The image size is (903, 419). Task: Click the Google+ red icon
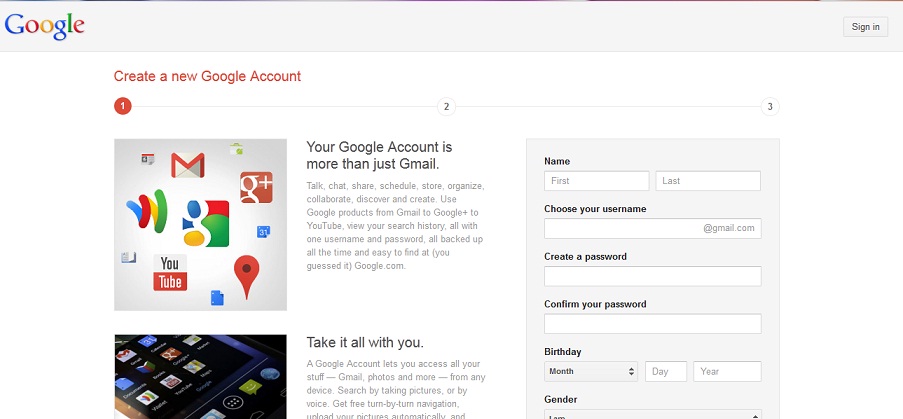click(x=256, y=187)
